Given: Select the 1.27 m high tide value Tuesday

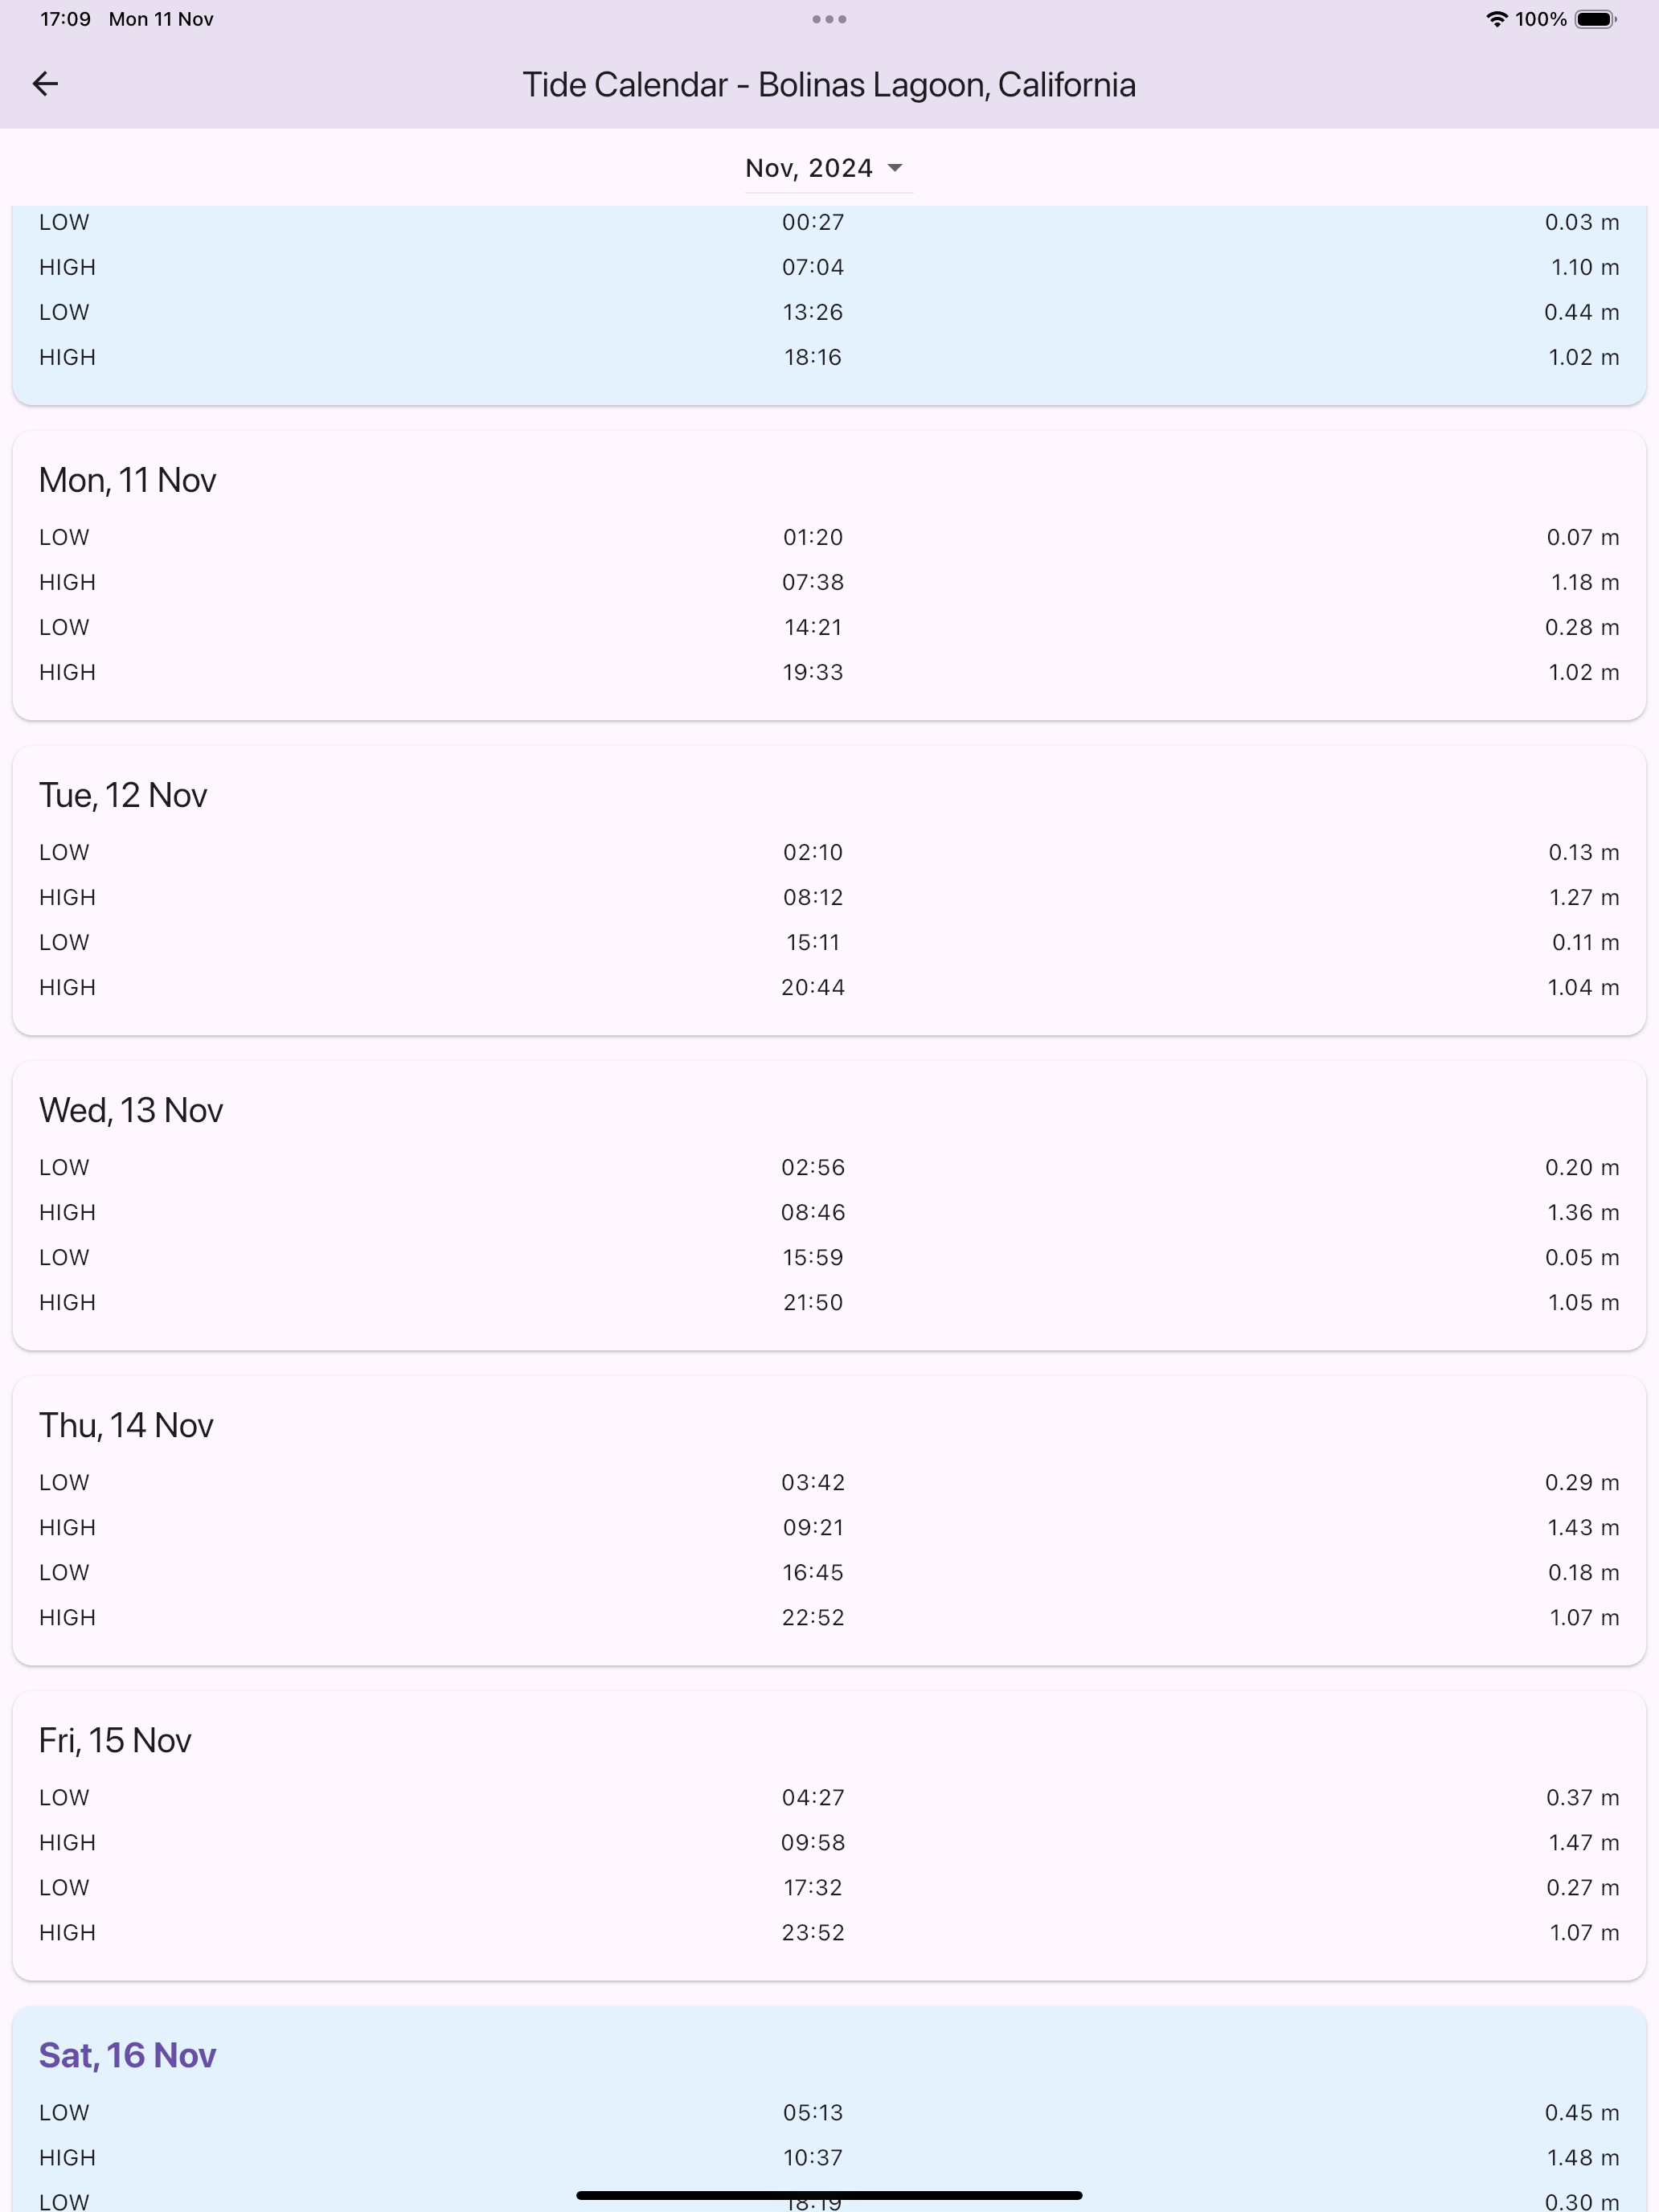Looking at the screenshot, I should coord(1584,898).
